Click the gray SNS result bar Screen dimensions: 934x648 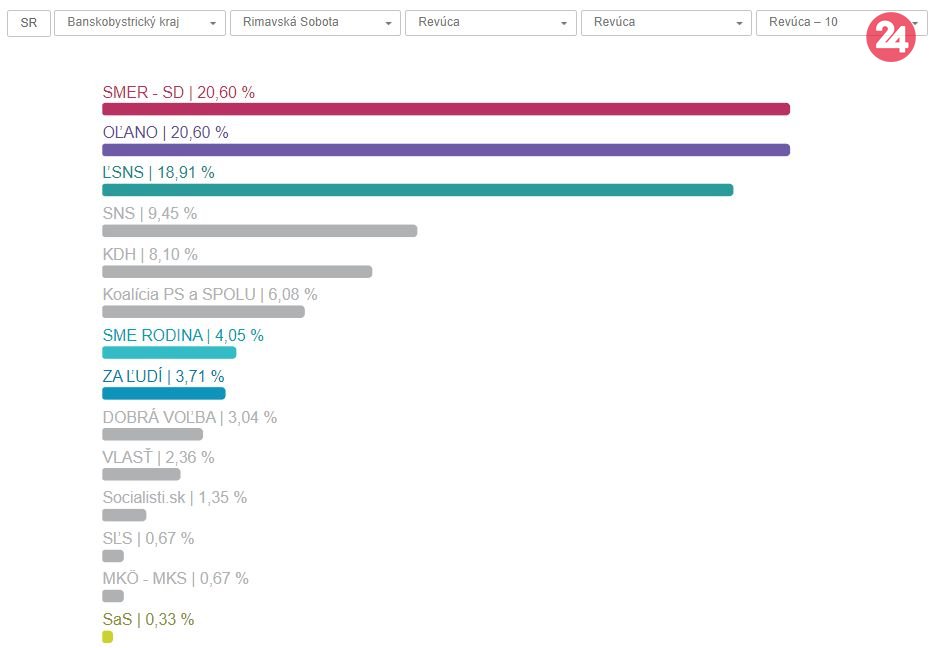click(259, 231)
